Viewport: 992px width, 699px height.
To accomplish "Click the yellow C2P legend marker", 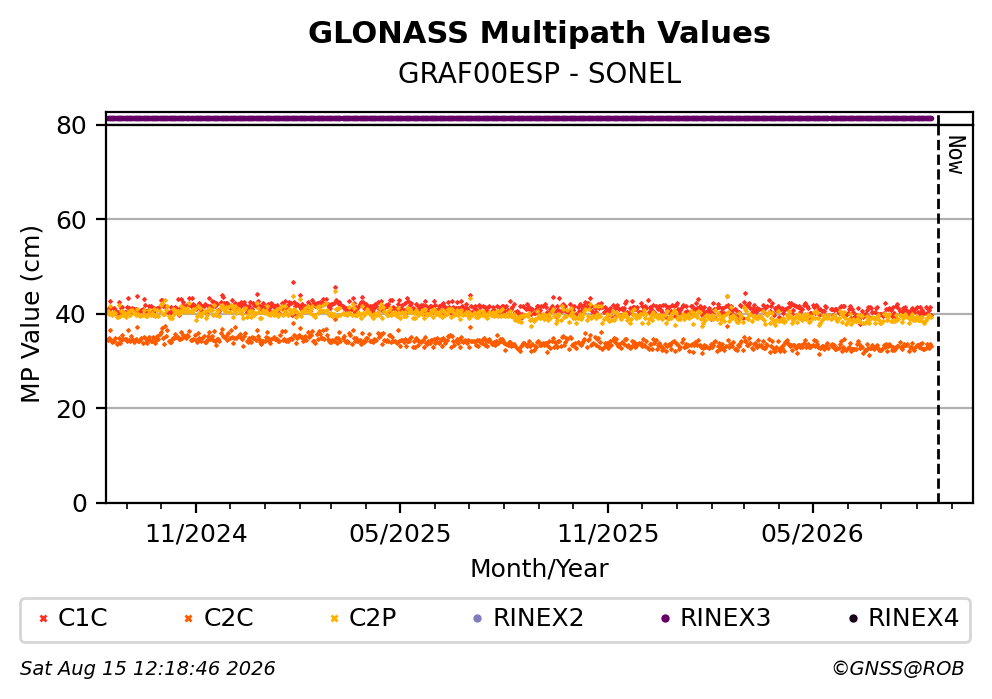I will (334, 619).
